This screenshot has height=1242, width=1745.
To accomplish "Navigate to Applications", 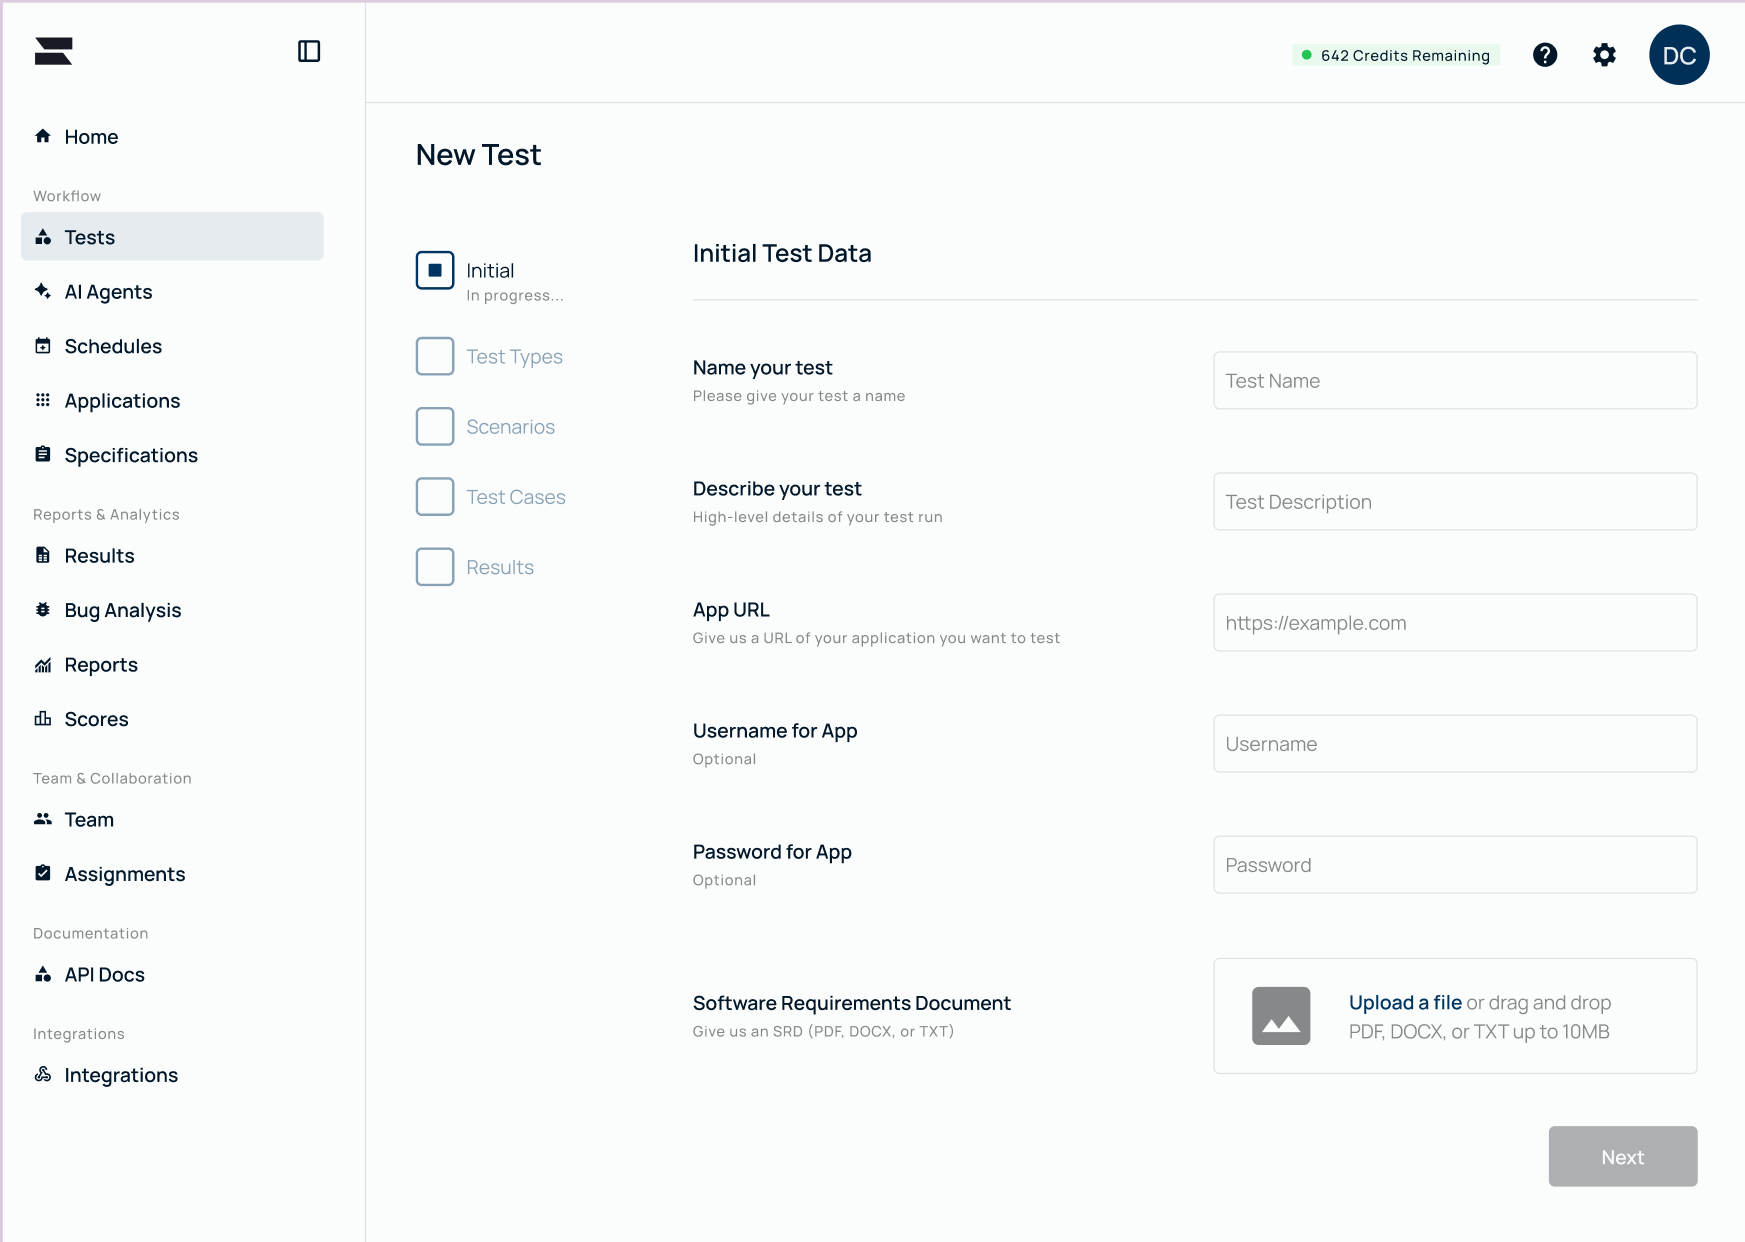I will (121, 400).
